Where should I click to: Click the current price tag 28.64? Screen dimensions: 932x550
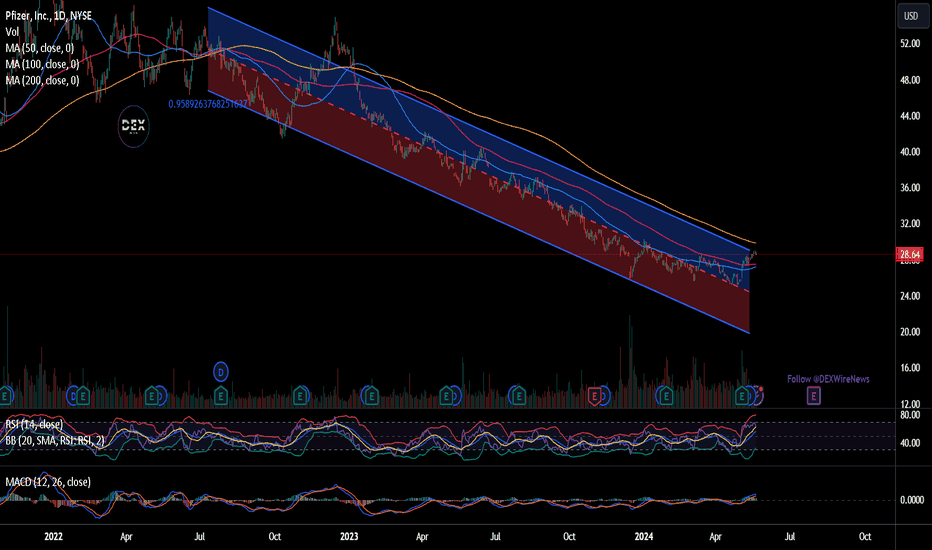click(x=910, y=254)
